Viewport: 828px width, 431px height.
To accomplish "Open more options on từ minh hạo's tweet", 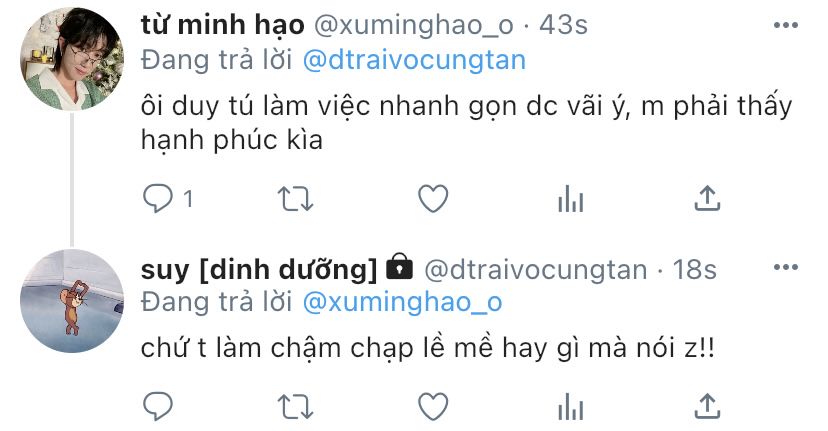I will 786,25.
